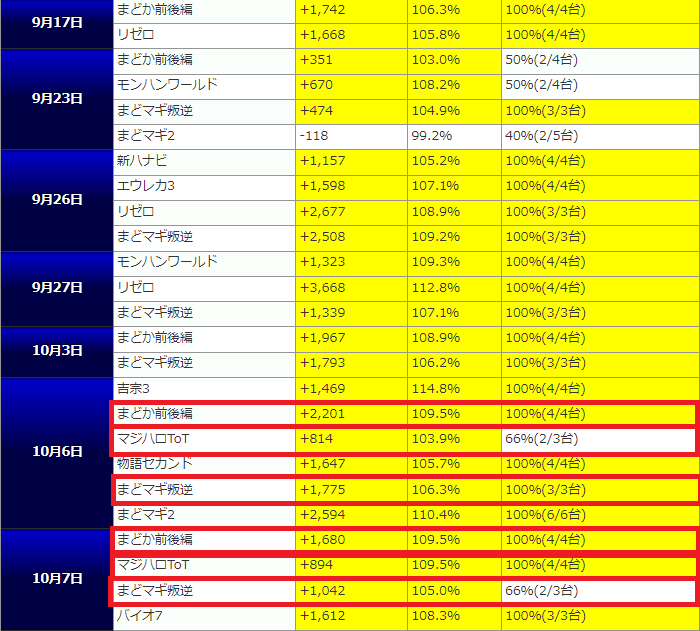Viewport: 700px width, 631px height.
Task: Select the 108.3% payout rate cell
Action: click(x=454, y=617)
